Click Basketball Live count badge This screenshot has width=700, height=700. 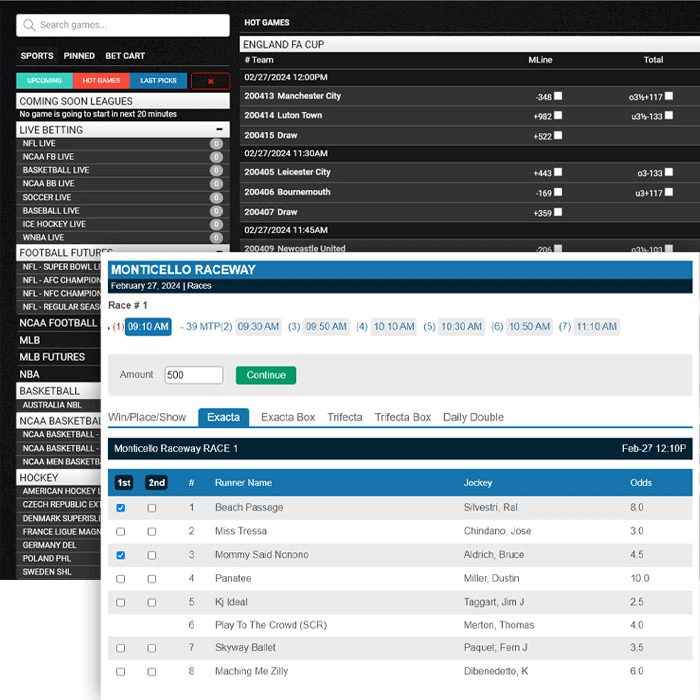(216, 171)
